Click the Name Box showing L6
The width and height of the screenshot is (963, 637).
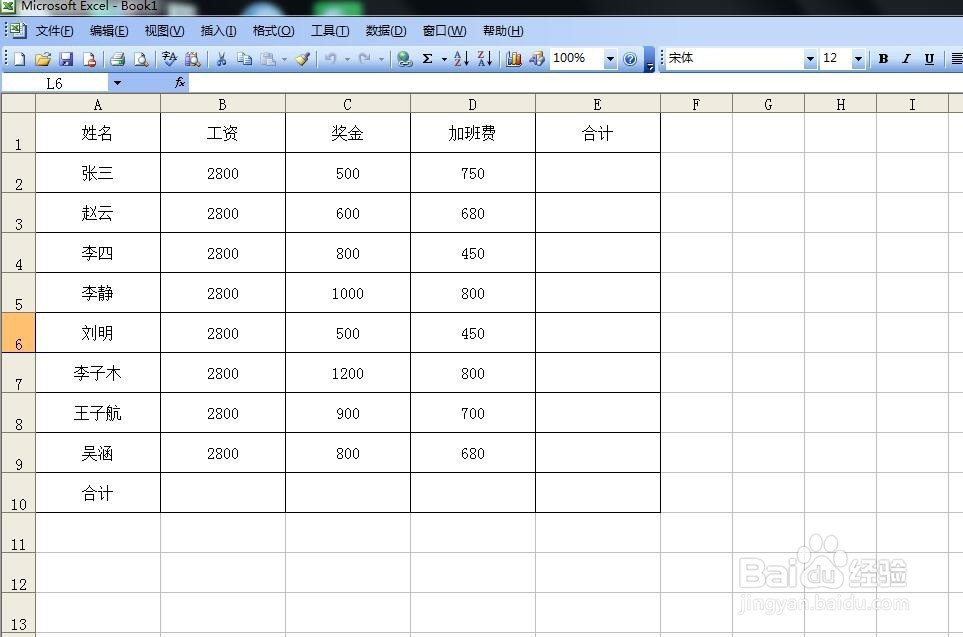click(55, 83)
